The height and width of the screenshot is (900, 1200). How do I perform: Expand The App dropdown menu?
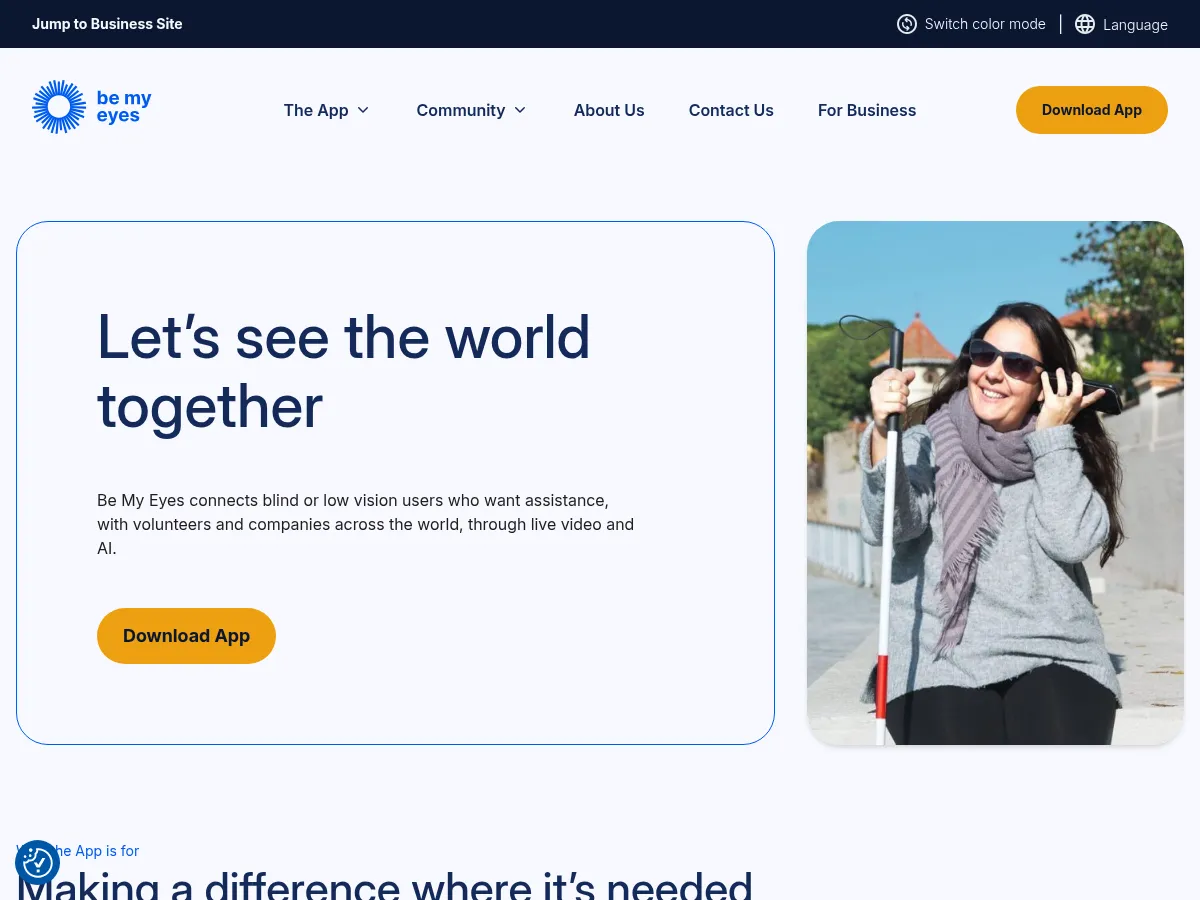[327, 110]
